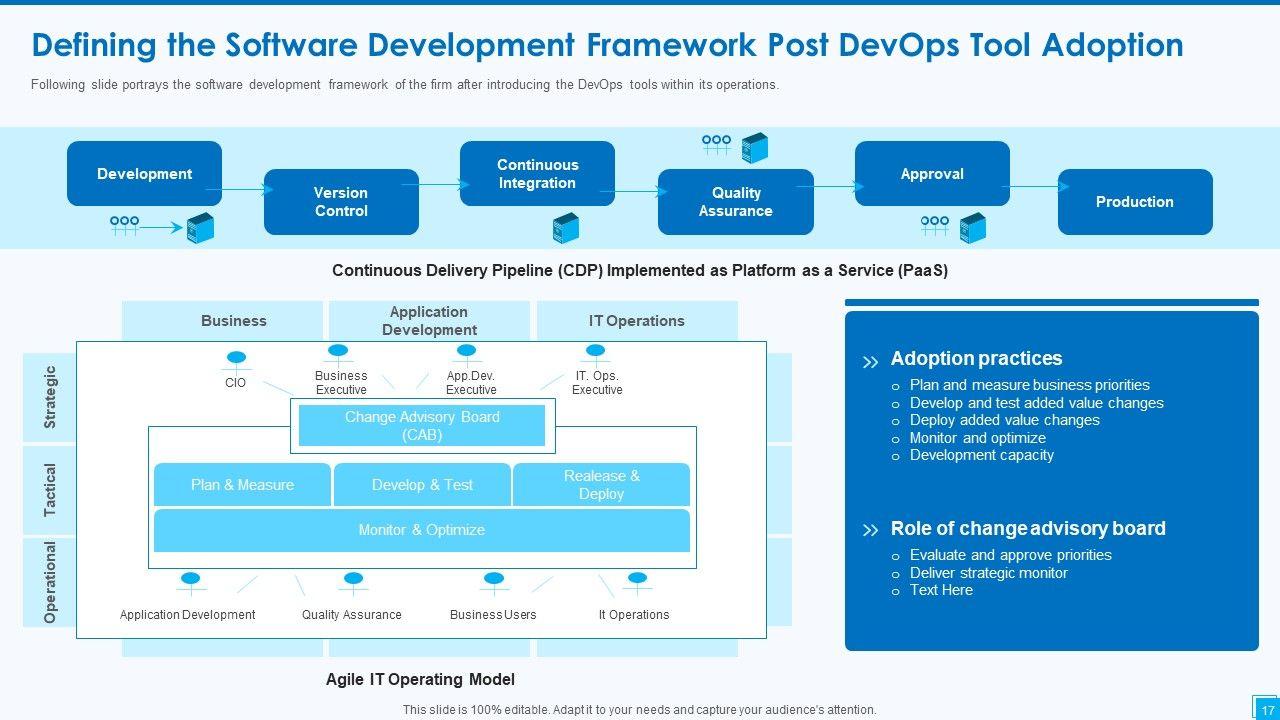The image size is (1280, 720).
Task: Click the person icon above Quality Assurance label
Action: coord(353,580)
